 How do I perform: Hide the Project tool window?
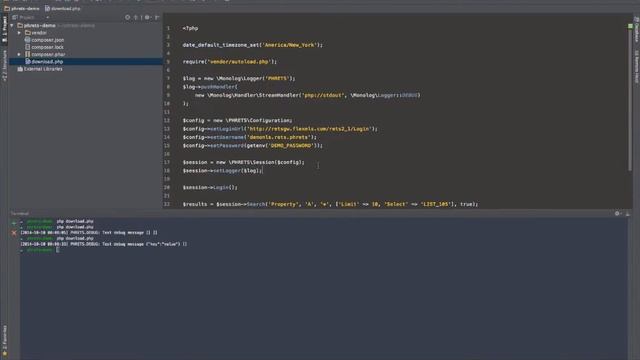point(157,18)
